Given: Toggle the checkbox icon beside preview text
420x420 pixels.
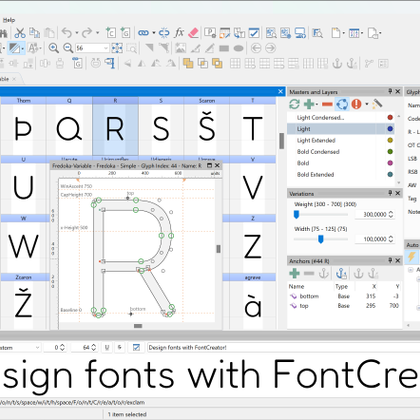Looking at the screenshot, I should [136, 348].
